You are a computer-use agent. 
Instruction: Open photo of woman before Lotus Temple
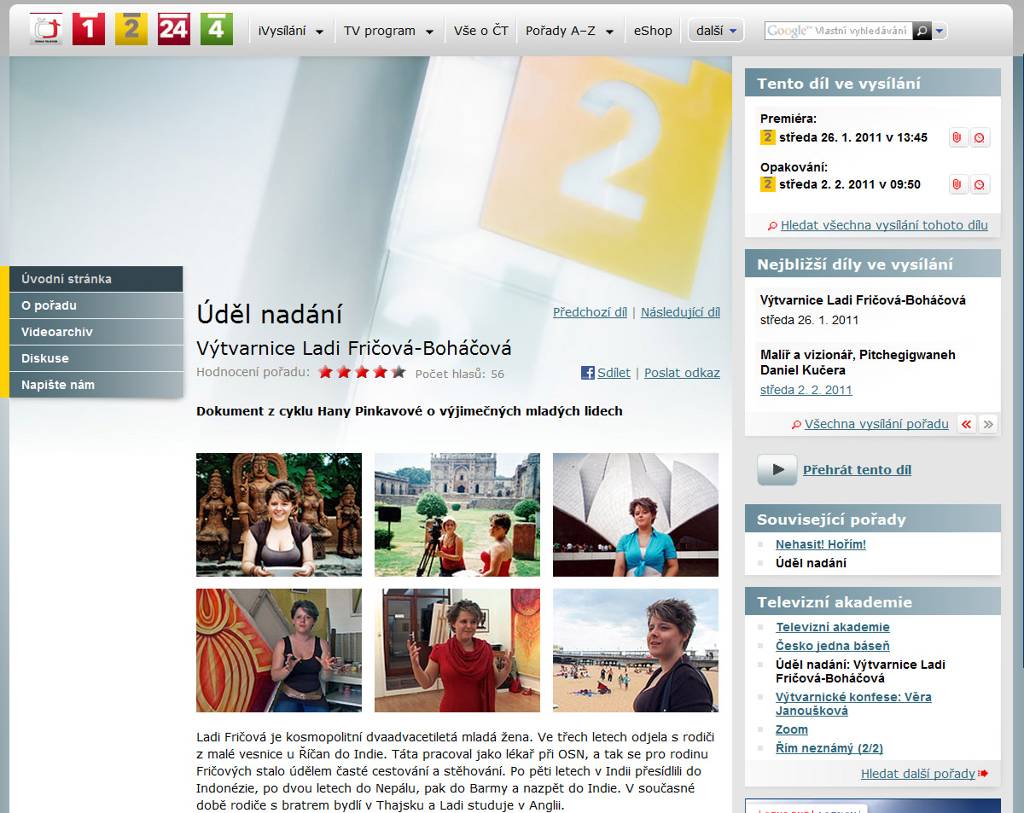[x=635, y=515]
